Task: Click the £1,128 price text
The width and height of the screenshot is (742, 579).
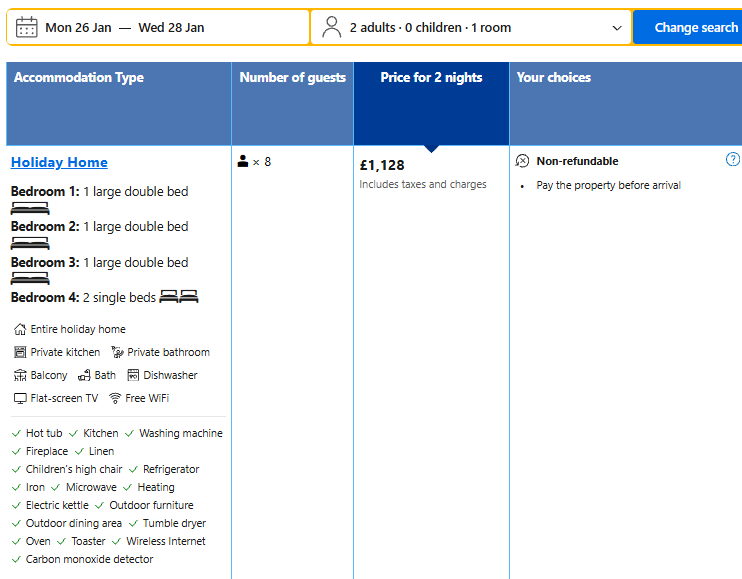Action: pyautogui.click(x=382, y=165)
